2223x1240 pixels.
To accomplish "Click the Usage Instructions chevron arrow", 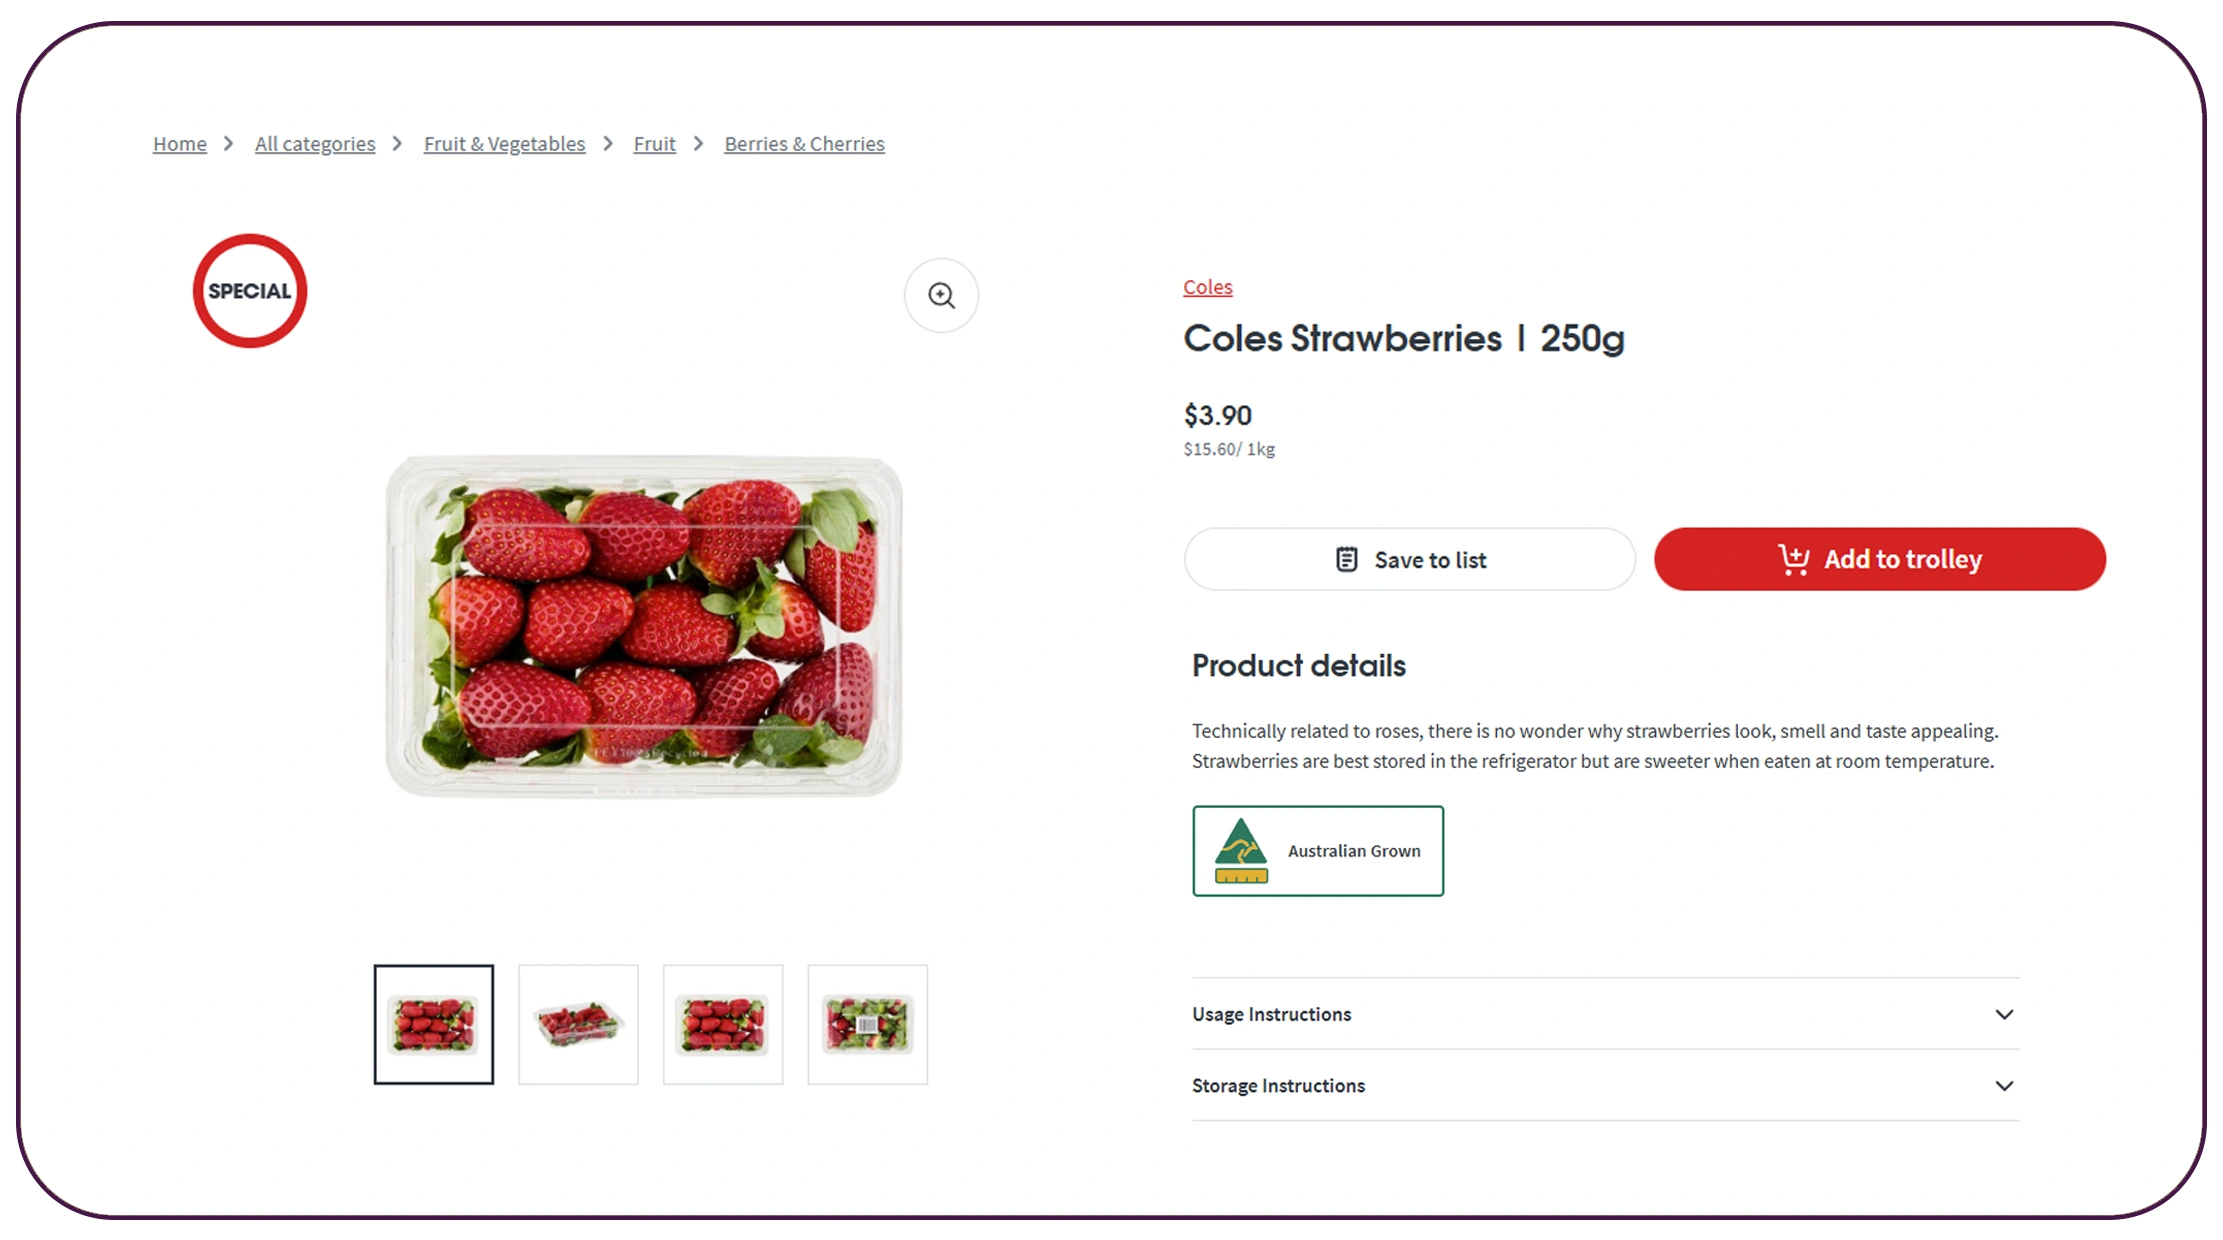I will [x=2004, y=1014].
